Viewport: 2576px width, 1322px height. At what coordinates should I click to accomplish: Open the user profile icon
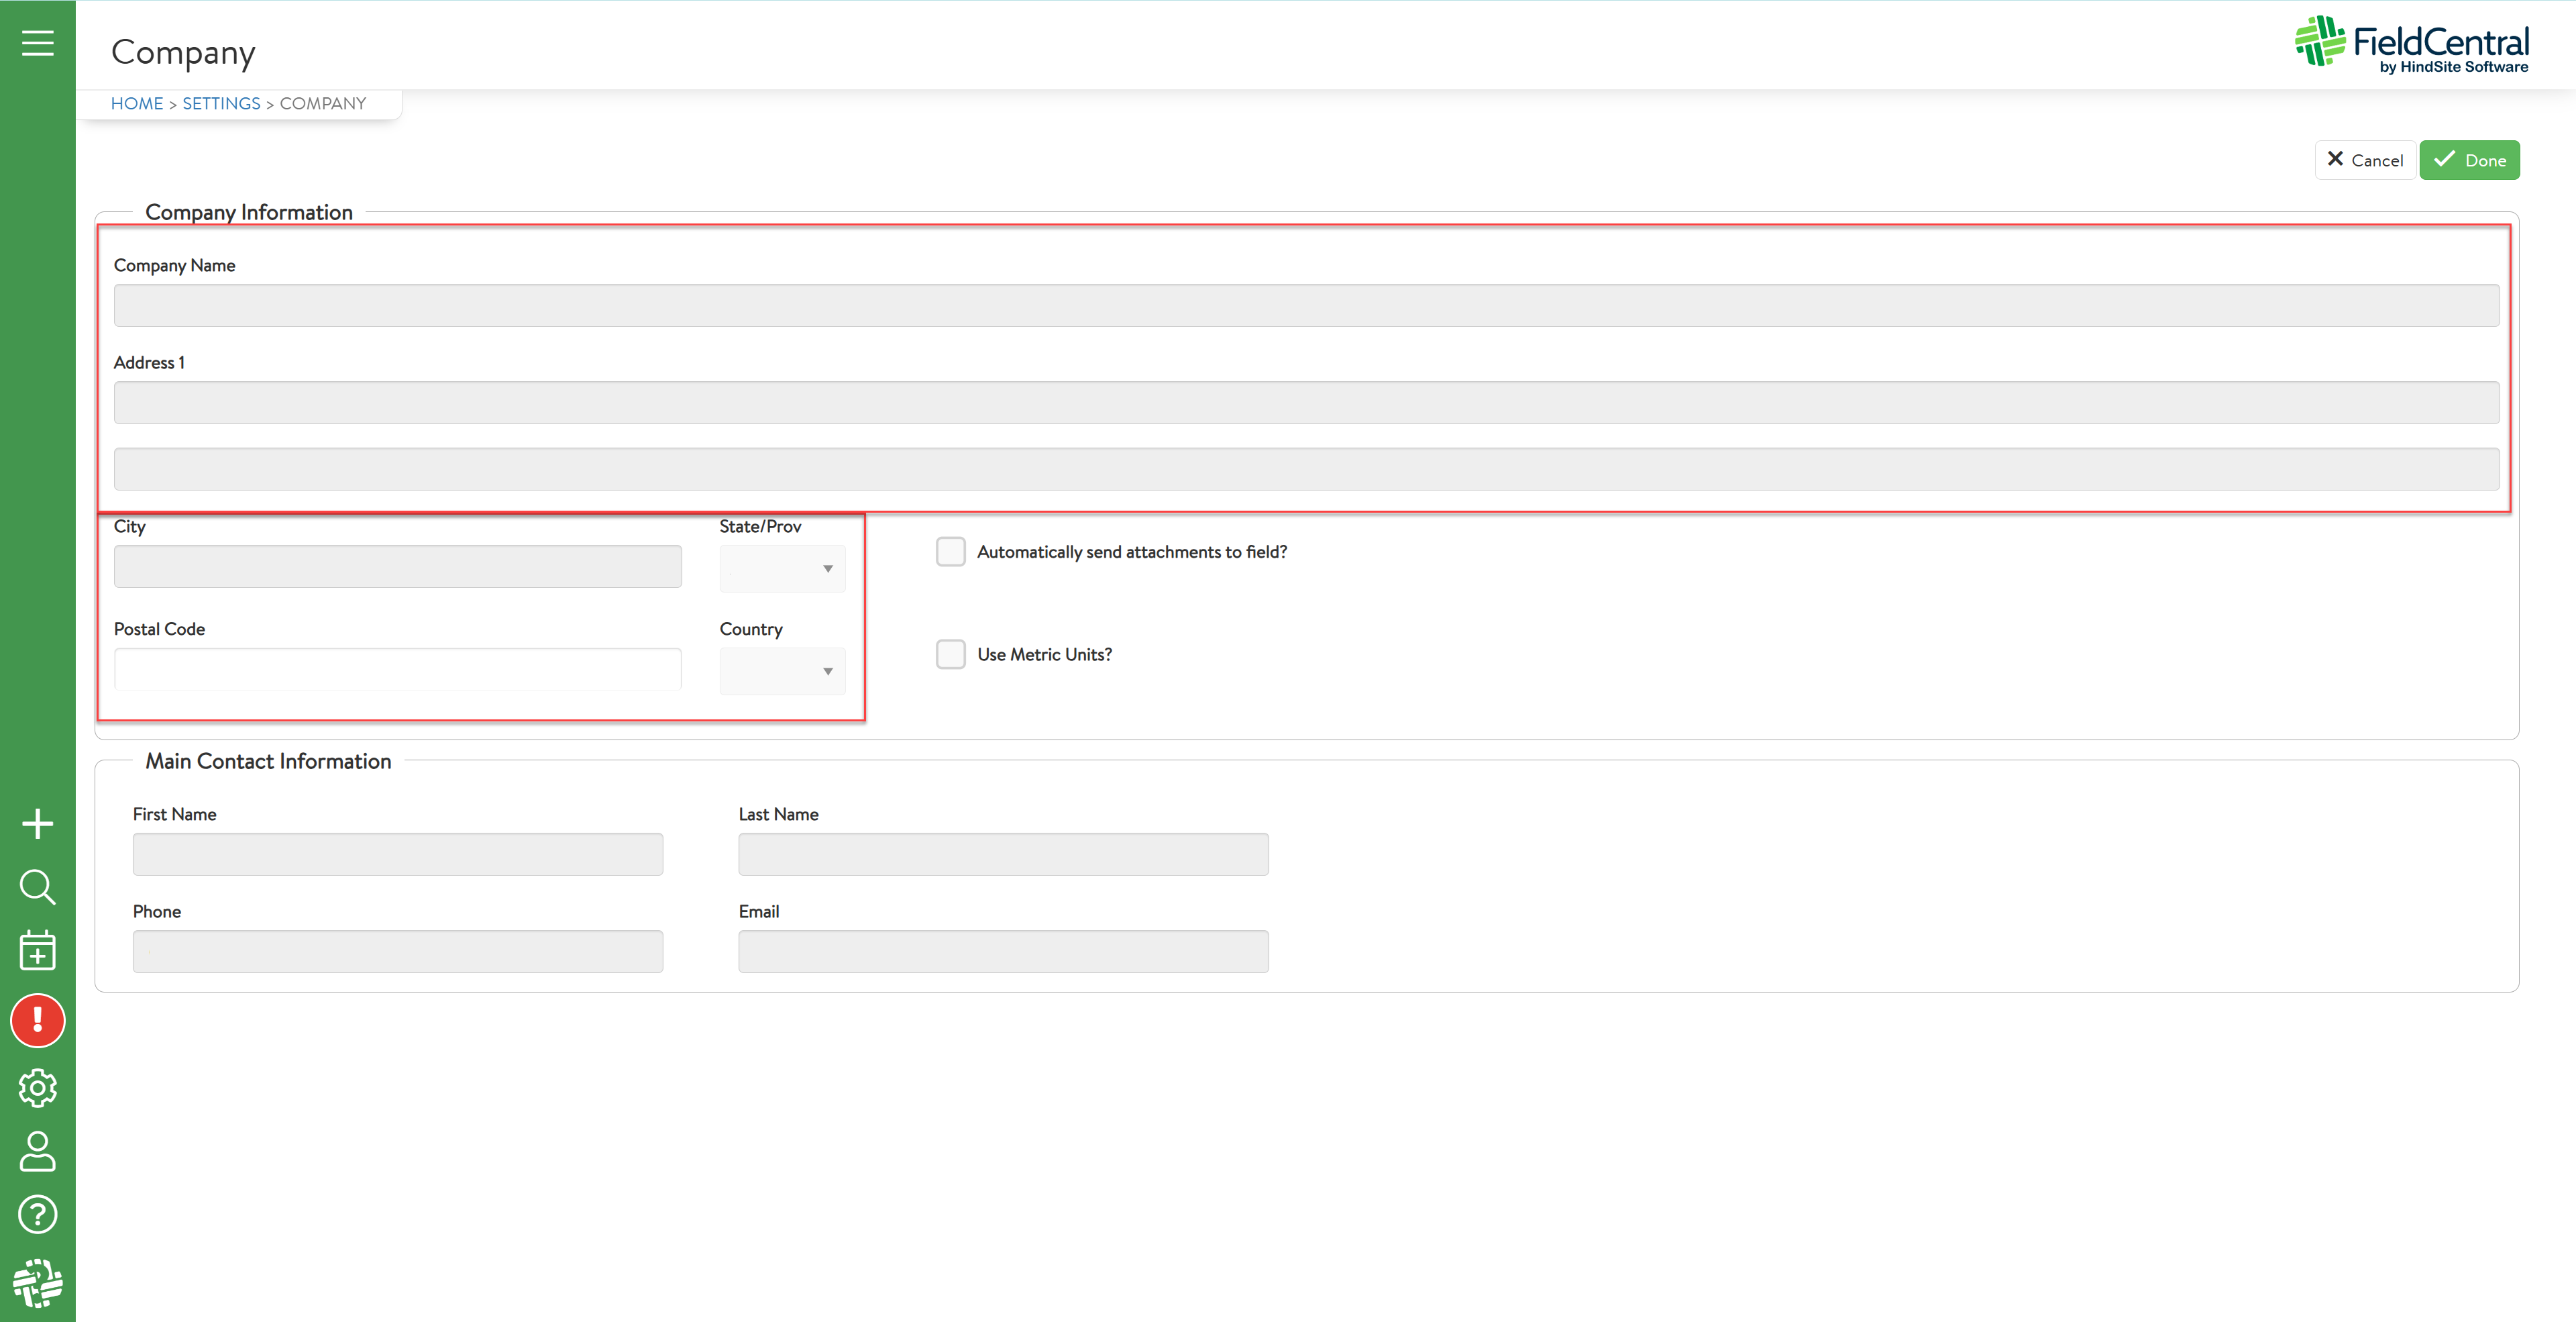click(x=38, y=1152)
